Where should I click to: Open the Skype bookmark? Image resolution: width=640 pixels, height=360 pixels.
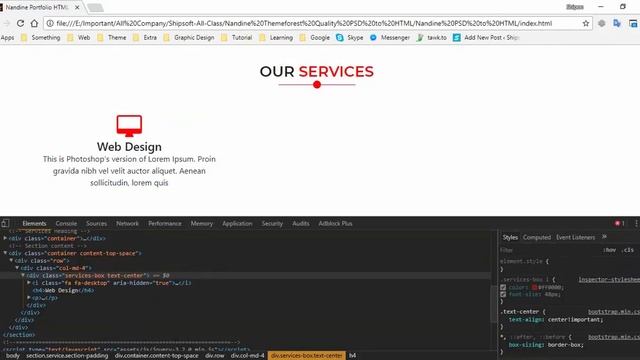(349, 38)
